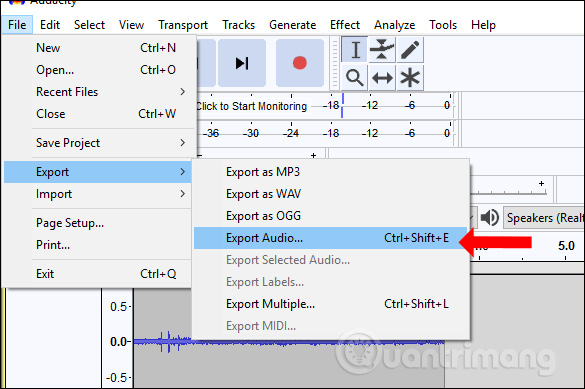Viewport: 585px width, 389px height.
Task: Open the Speakers output device dropdown
Action: (544, 217)
